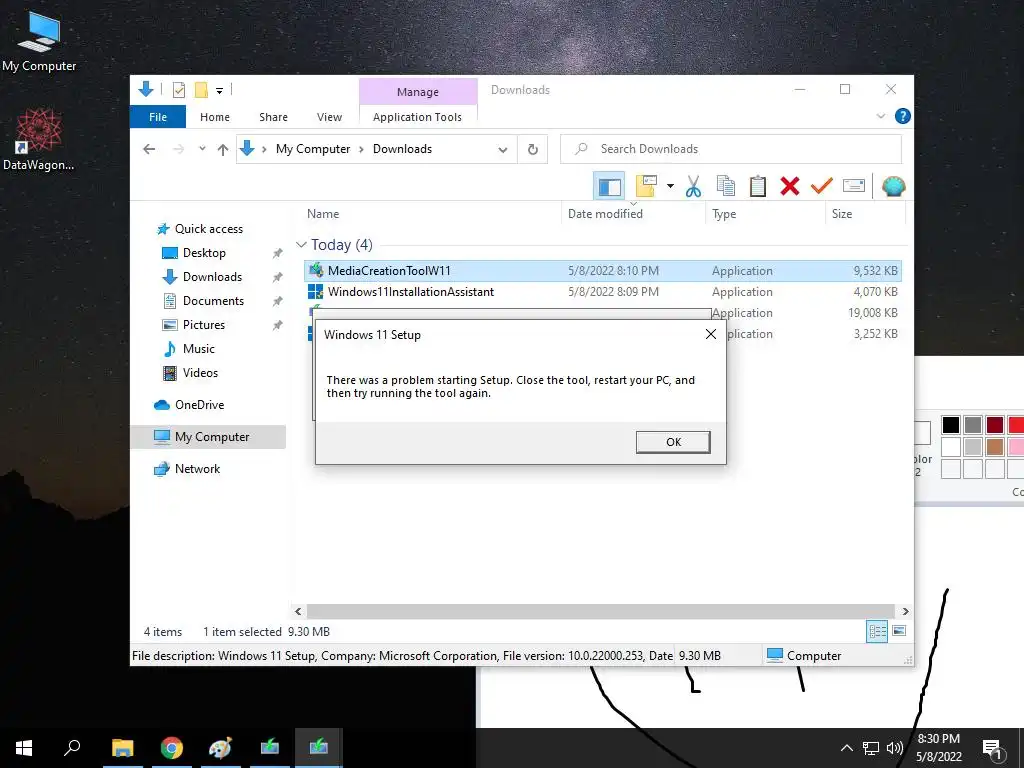Switch to Details view via status bar icon
This screenshot has height=768, width=1024.
point(877,631)
